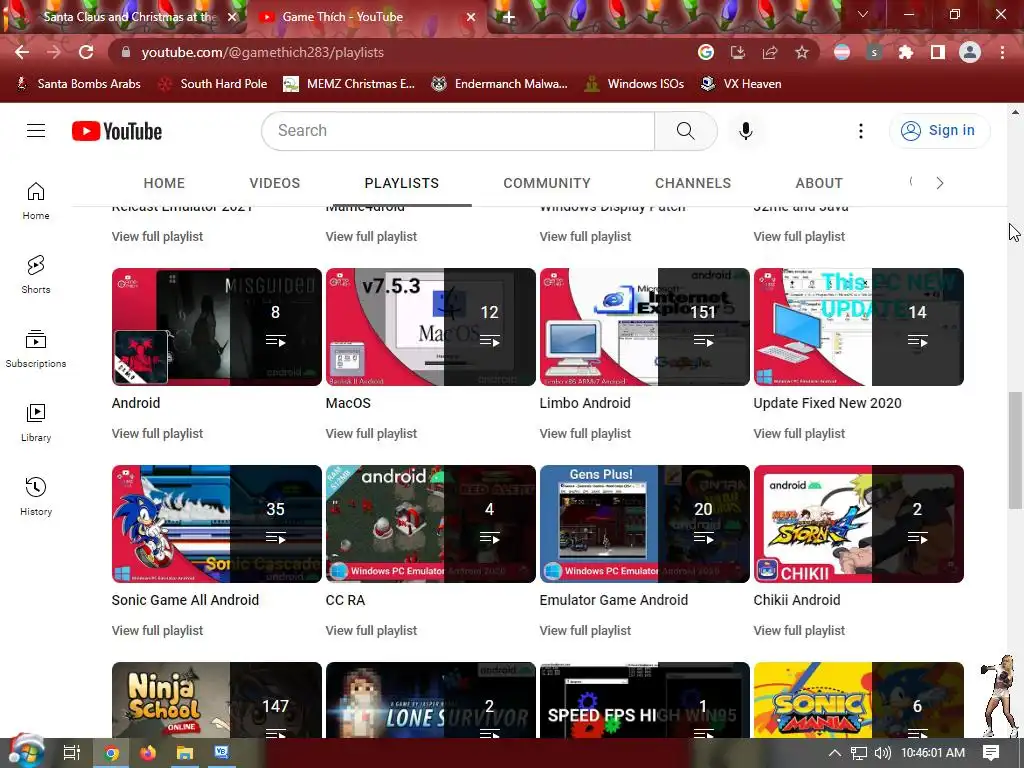This screenshot has height=768, width=1024.
Task: Expand the tab search dropdown arrow
Action: [863, 14]
